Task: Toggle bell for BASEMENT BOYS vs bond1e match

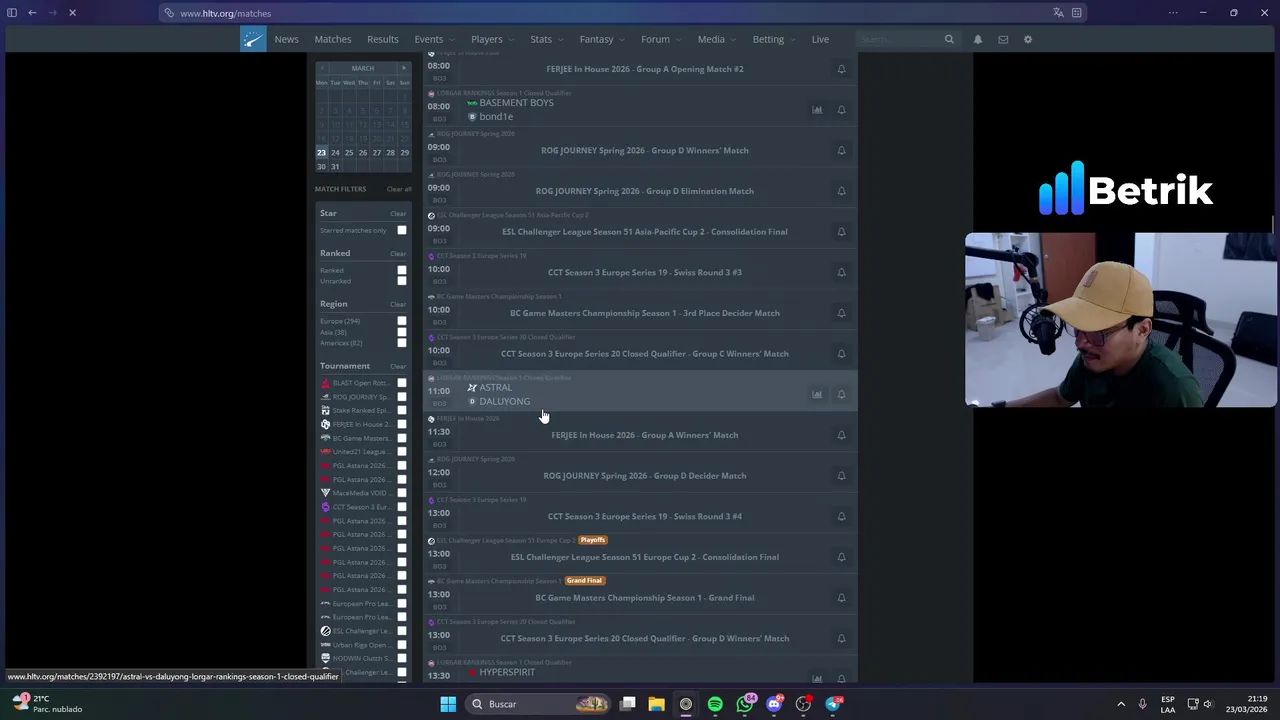Action: pyautogui.click(x=841, y=110)
